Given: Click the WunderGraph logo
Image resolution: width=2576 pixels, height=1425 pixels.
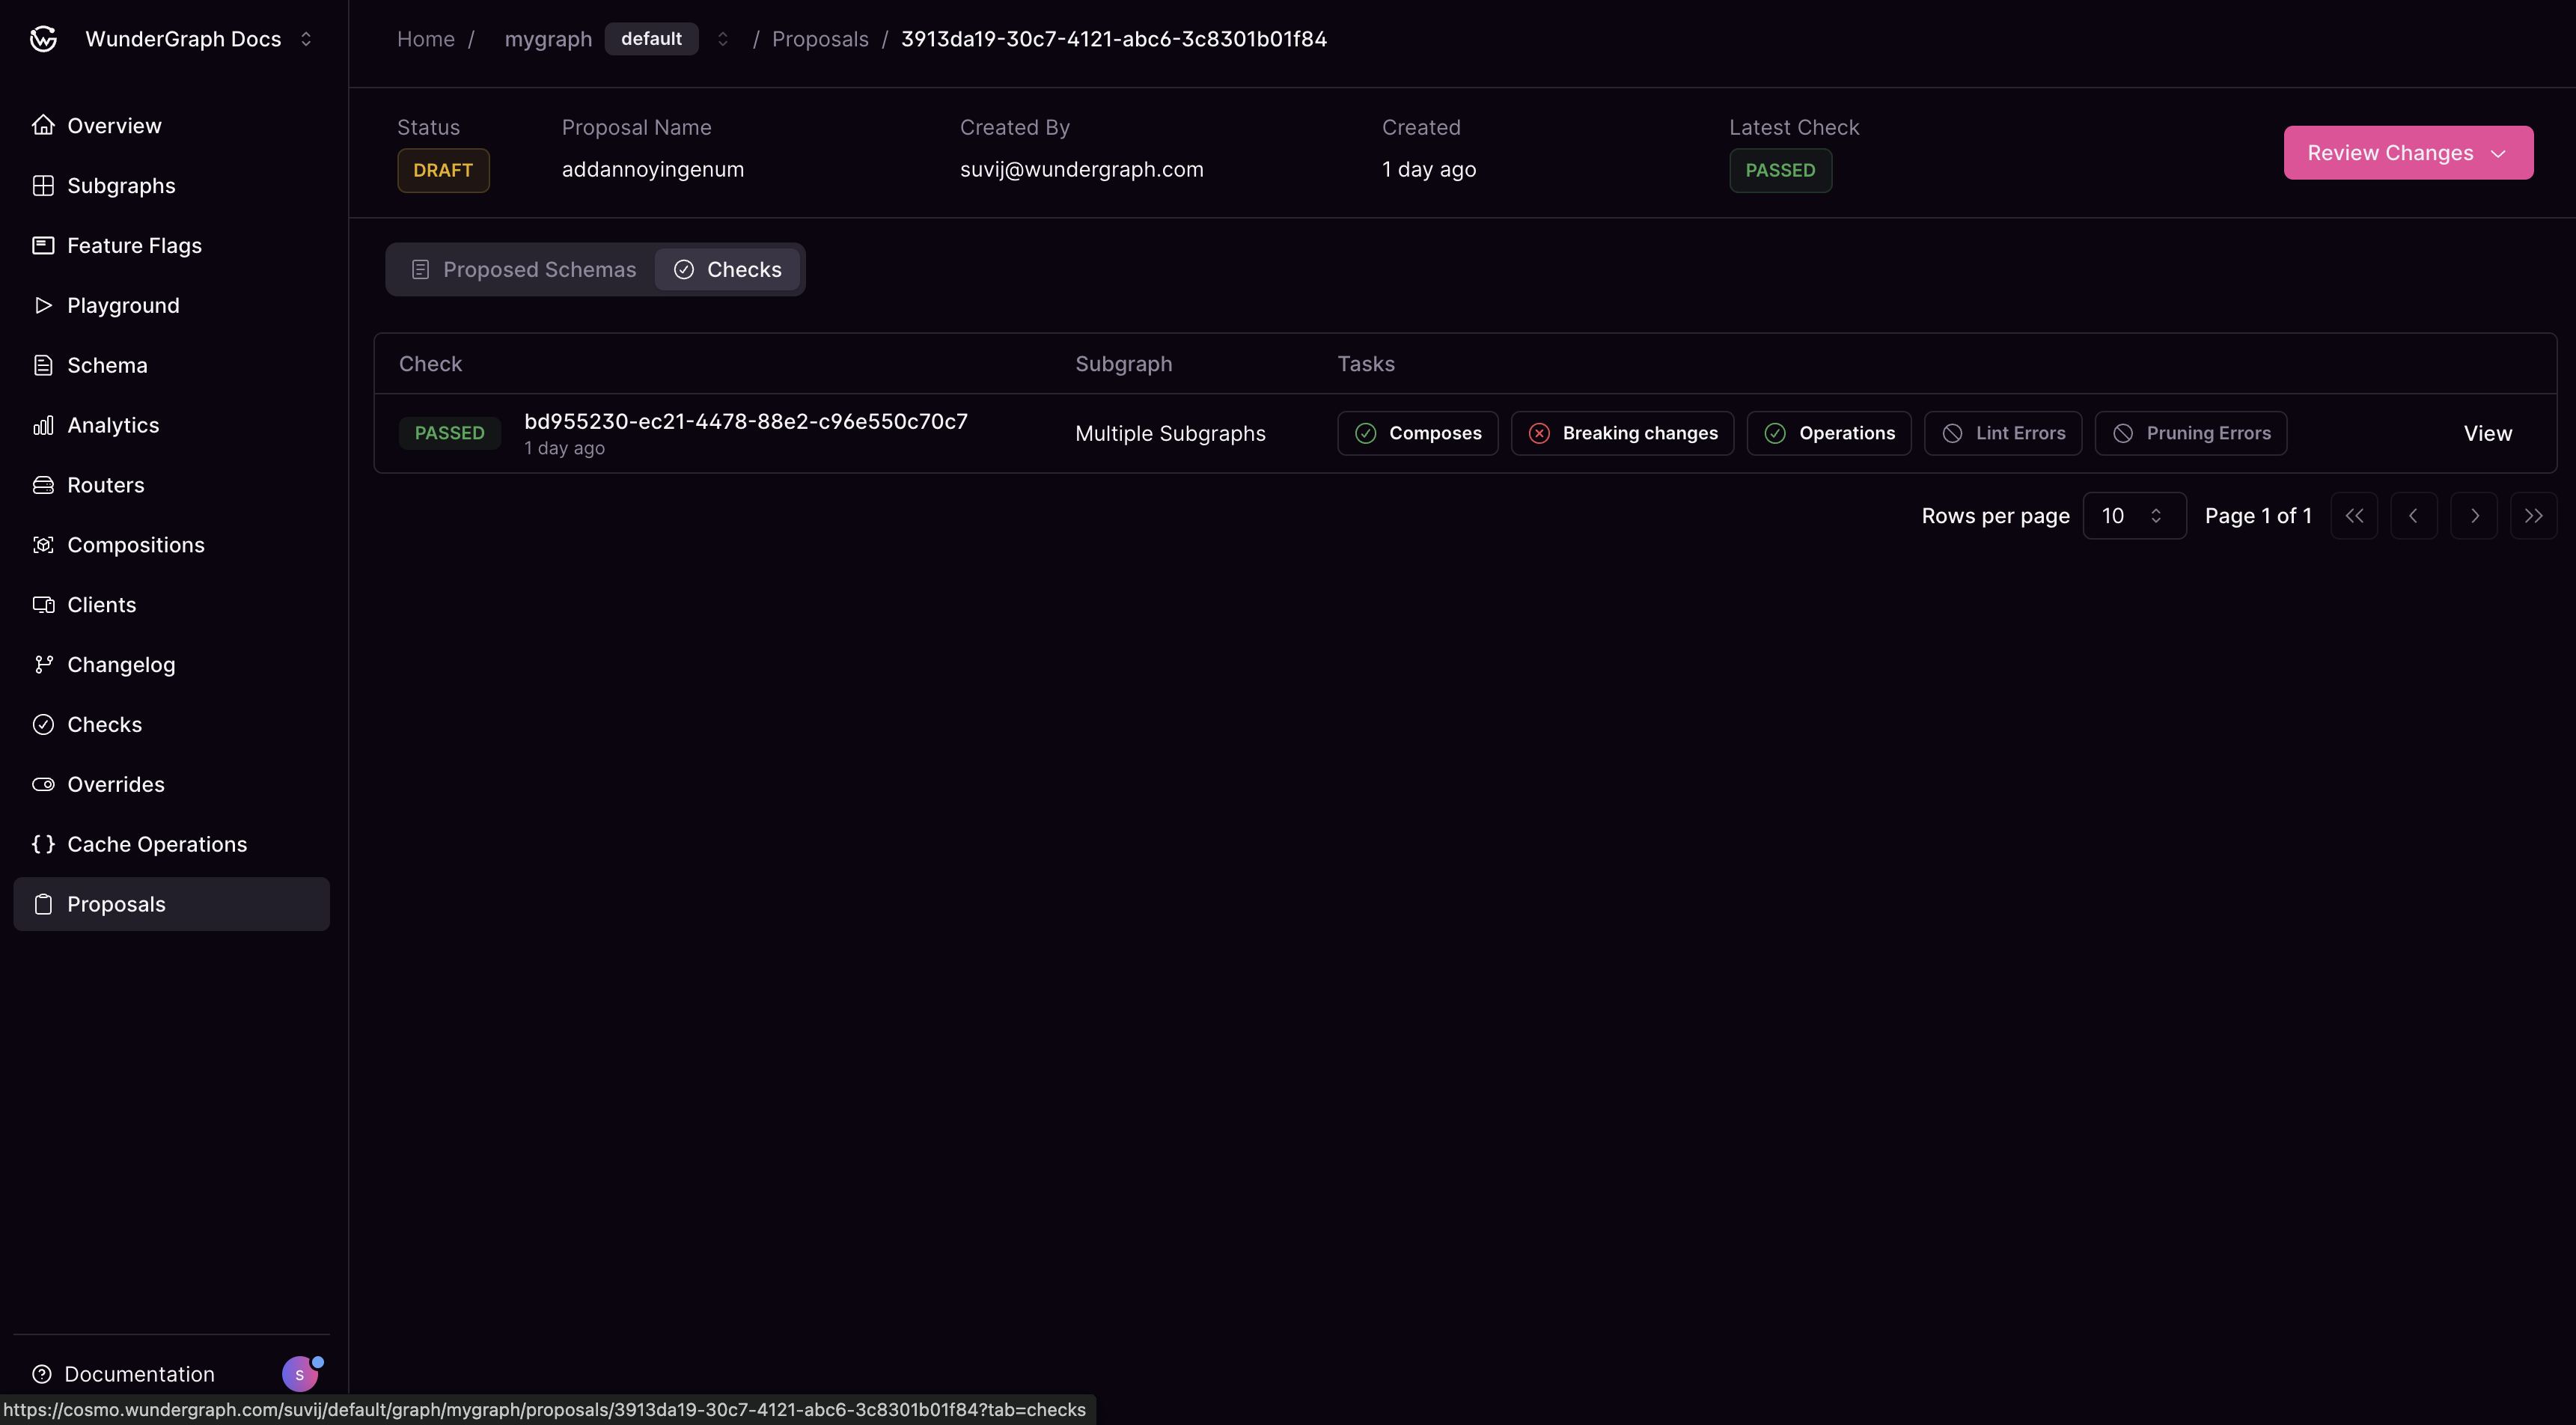Looking at the screenshot, I should click(43, 38).
